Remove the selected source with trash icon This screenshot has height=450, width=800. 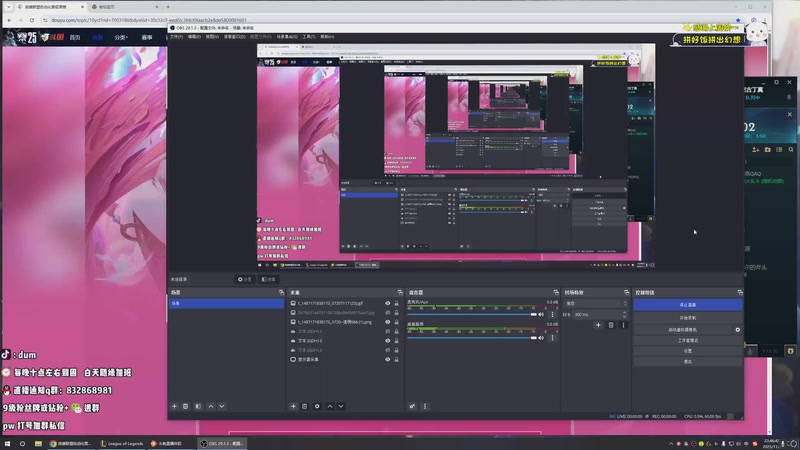[x=304, y=406]
